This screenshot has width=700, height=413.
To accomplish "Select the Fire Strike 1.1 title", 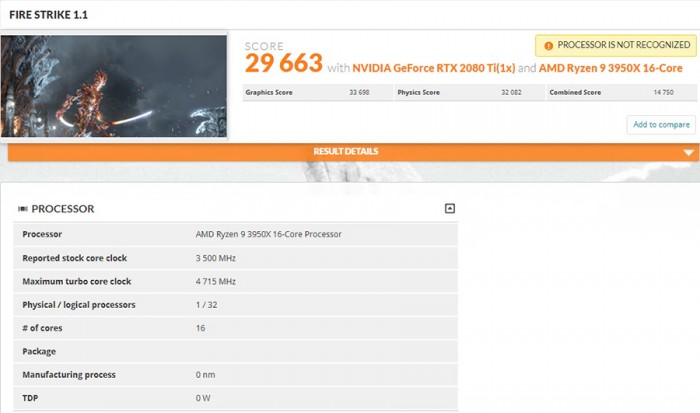I will pyautogui.click(x=48, y=15).
